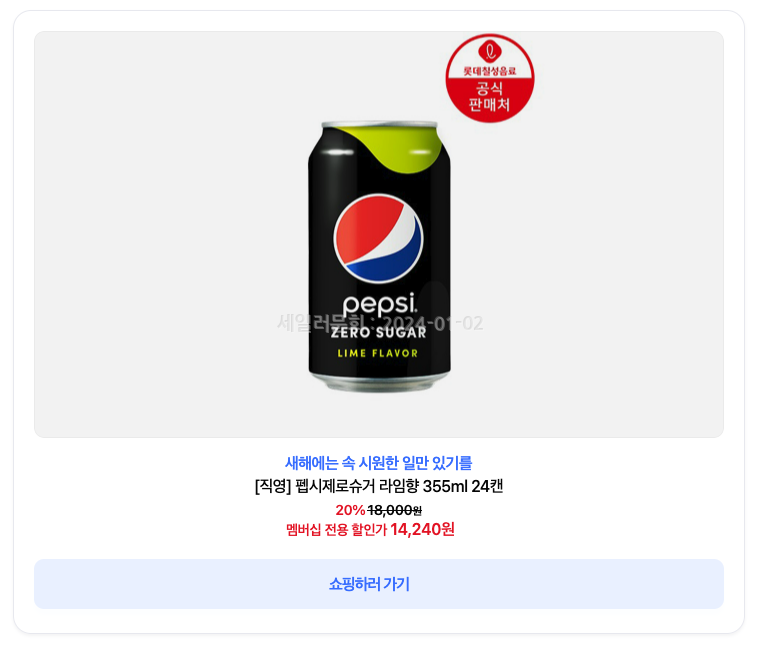Click the 2024-01-02 watermark text
Viewport: 764px width, 645px height.
click(x=433, y=323)
